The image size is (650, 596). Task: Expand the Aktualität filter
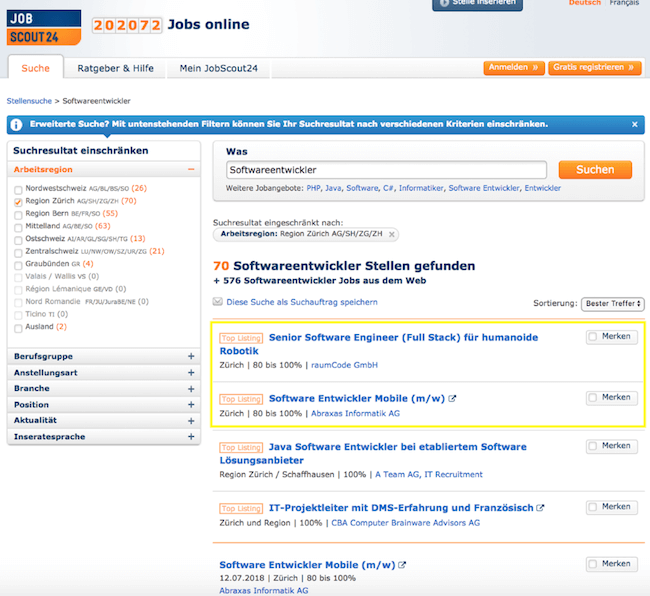tap(104, 420)
